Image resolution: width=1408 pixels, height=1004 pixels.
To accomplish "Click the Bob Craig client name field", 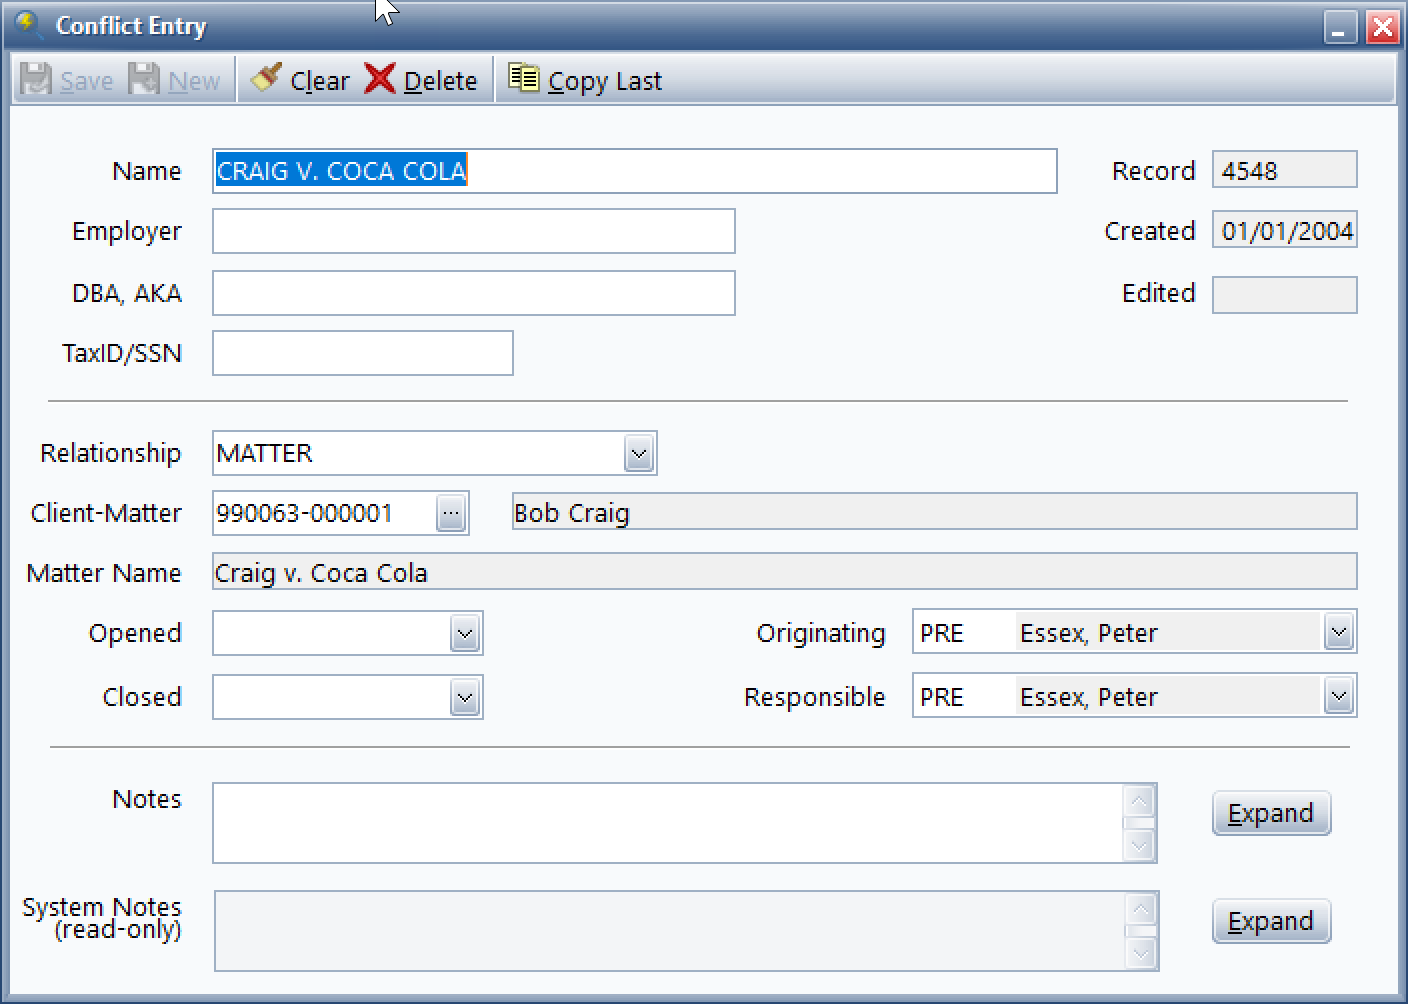I will [x=934, y=512].
